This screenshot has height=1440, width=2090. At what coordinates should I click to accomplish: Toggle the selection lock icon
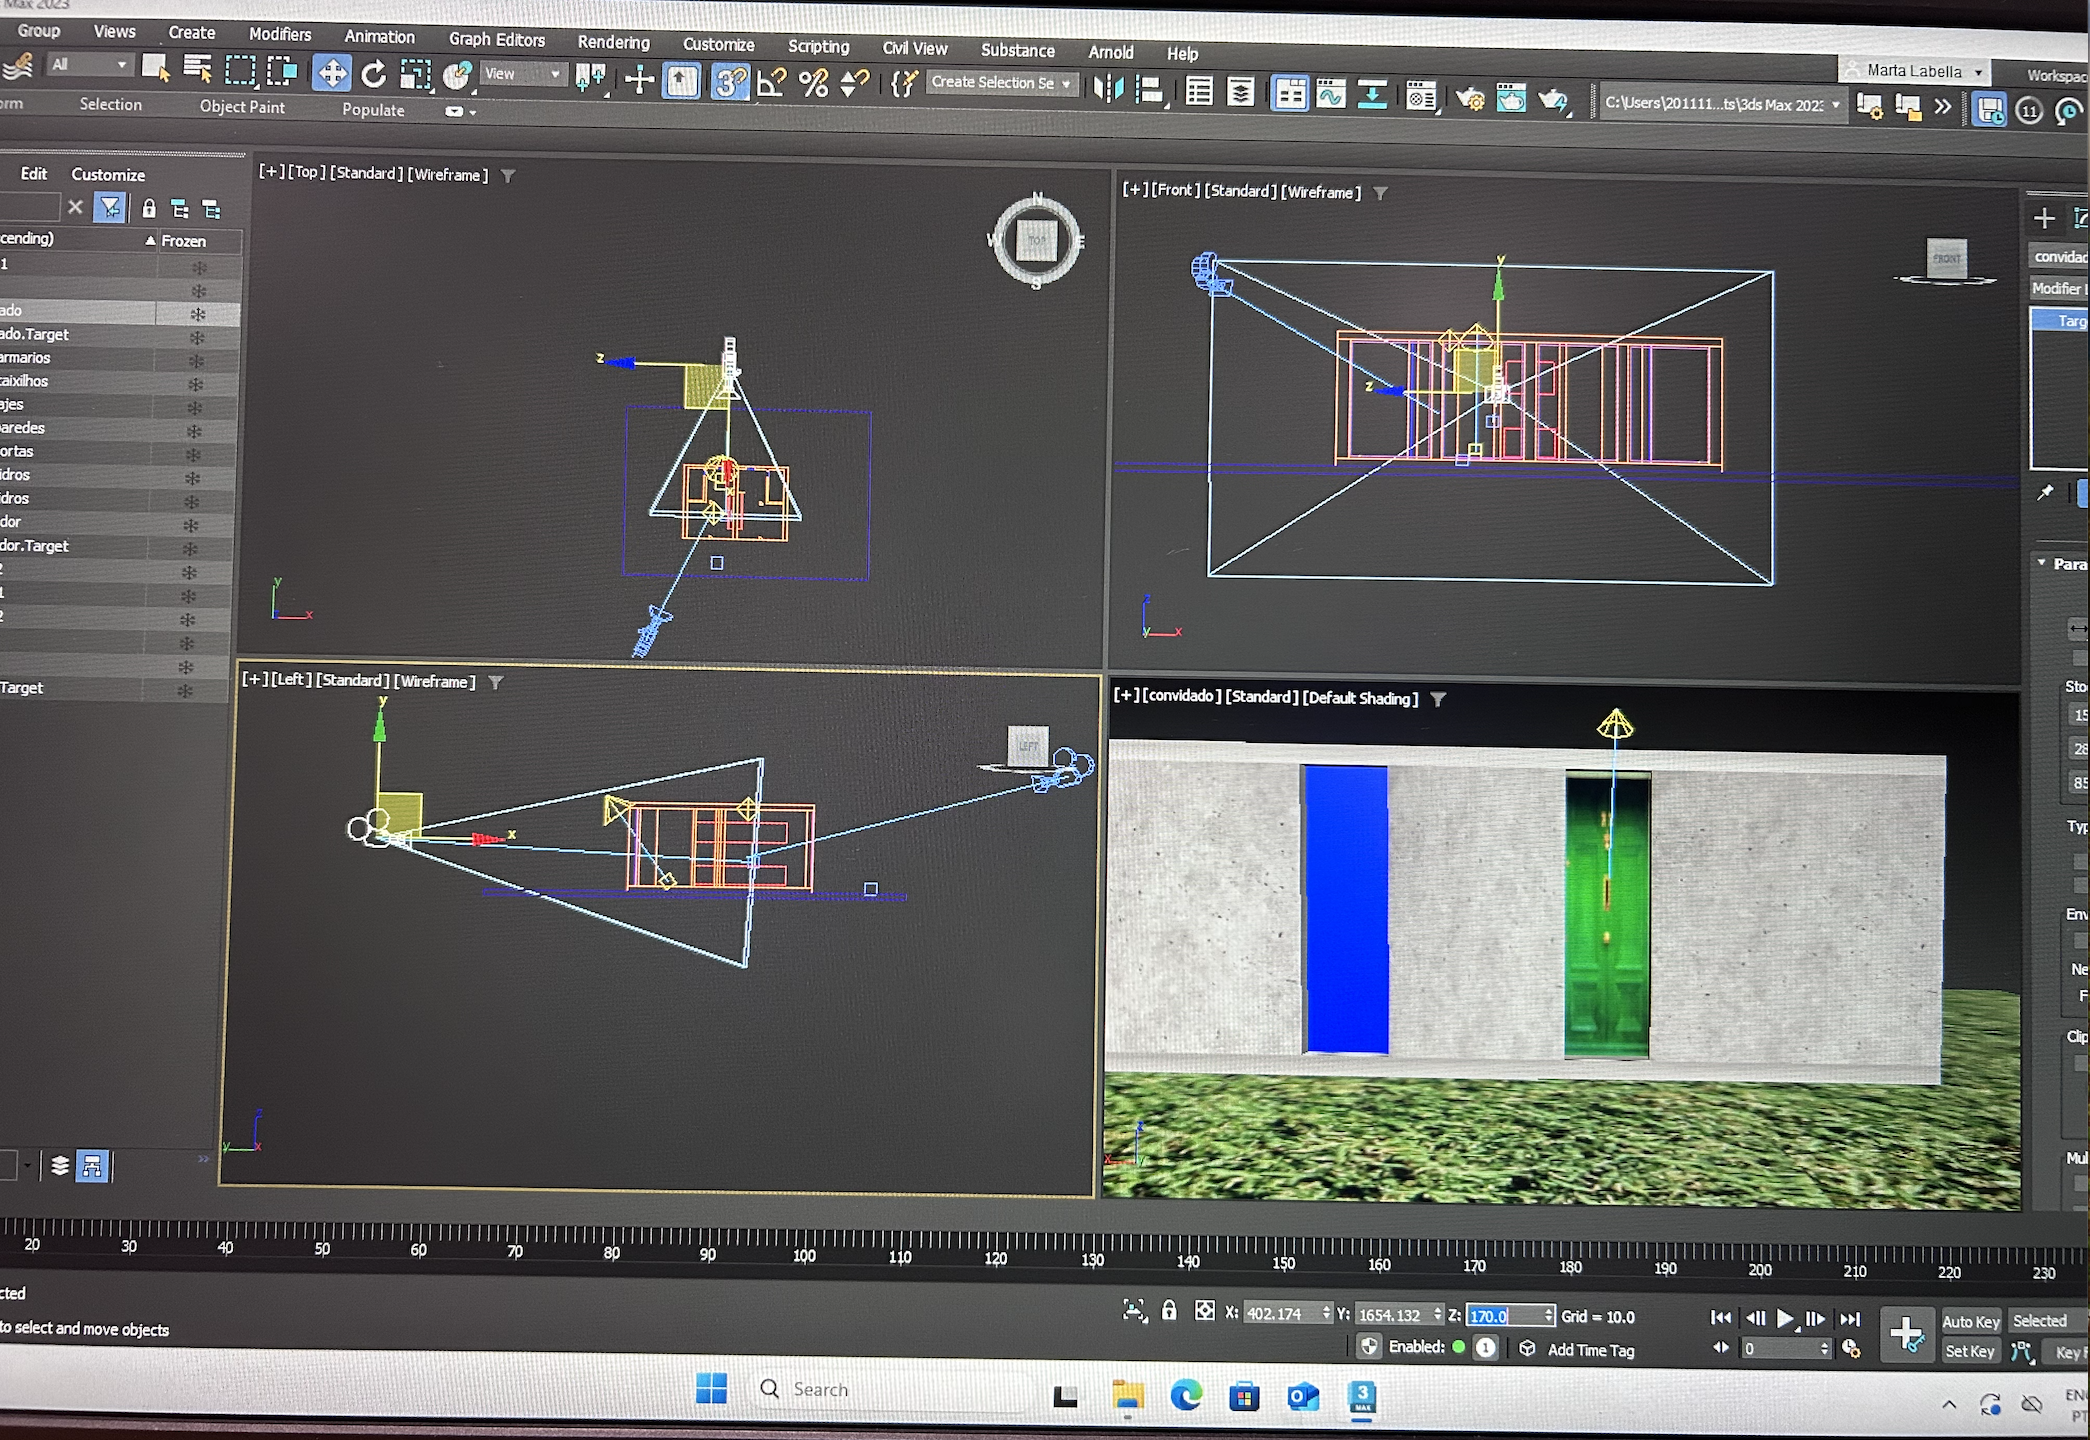point(1168,1311)
